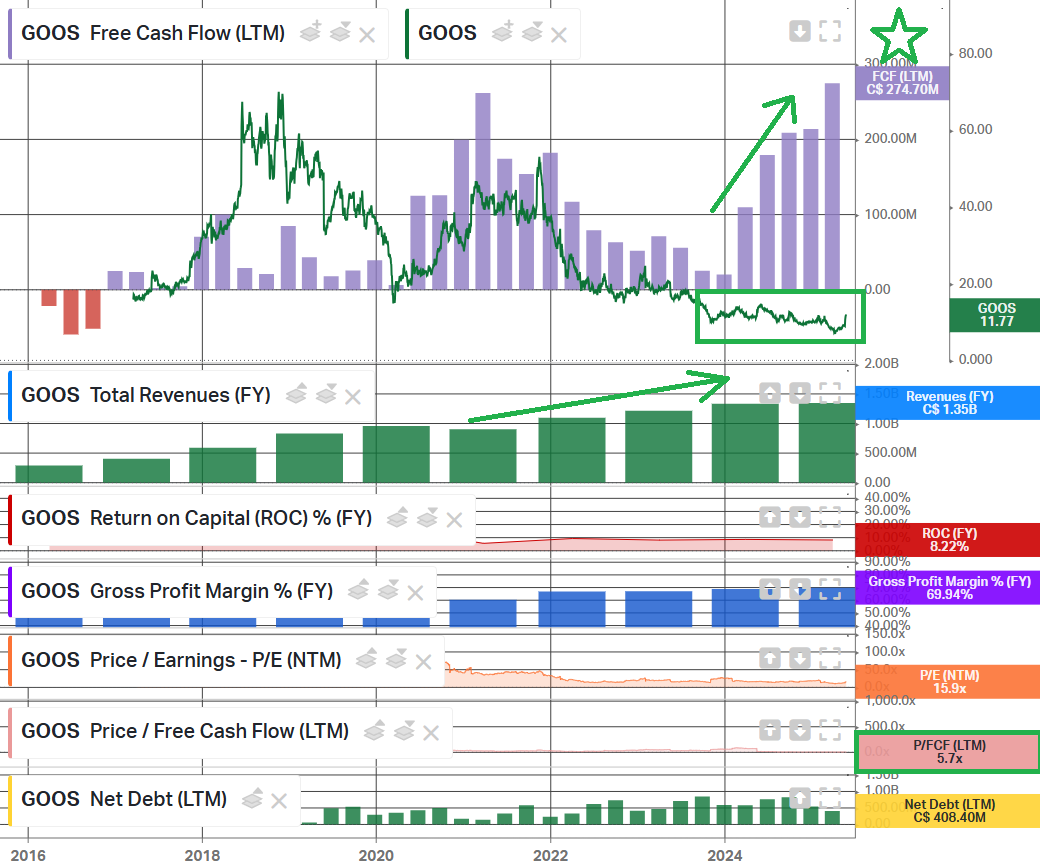Move the Return on Capital pane down
The height and width of the screenshot is (867, 1040).
tap(800, 517)
